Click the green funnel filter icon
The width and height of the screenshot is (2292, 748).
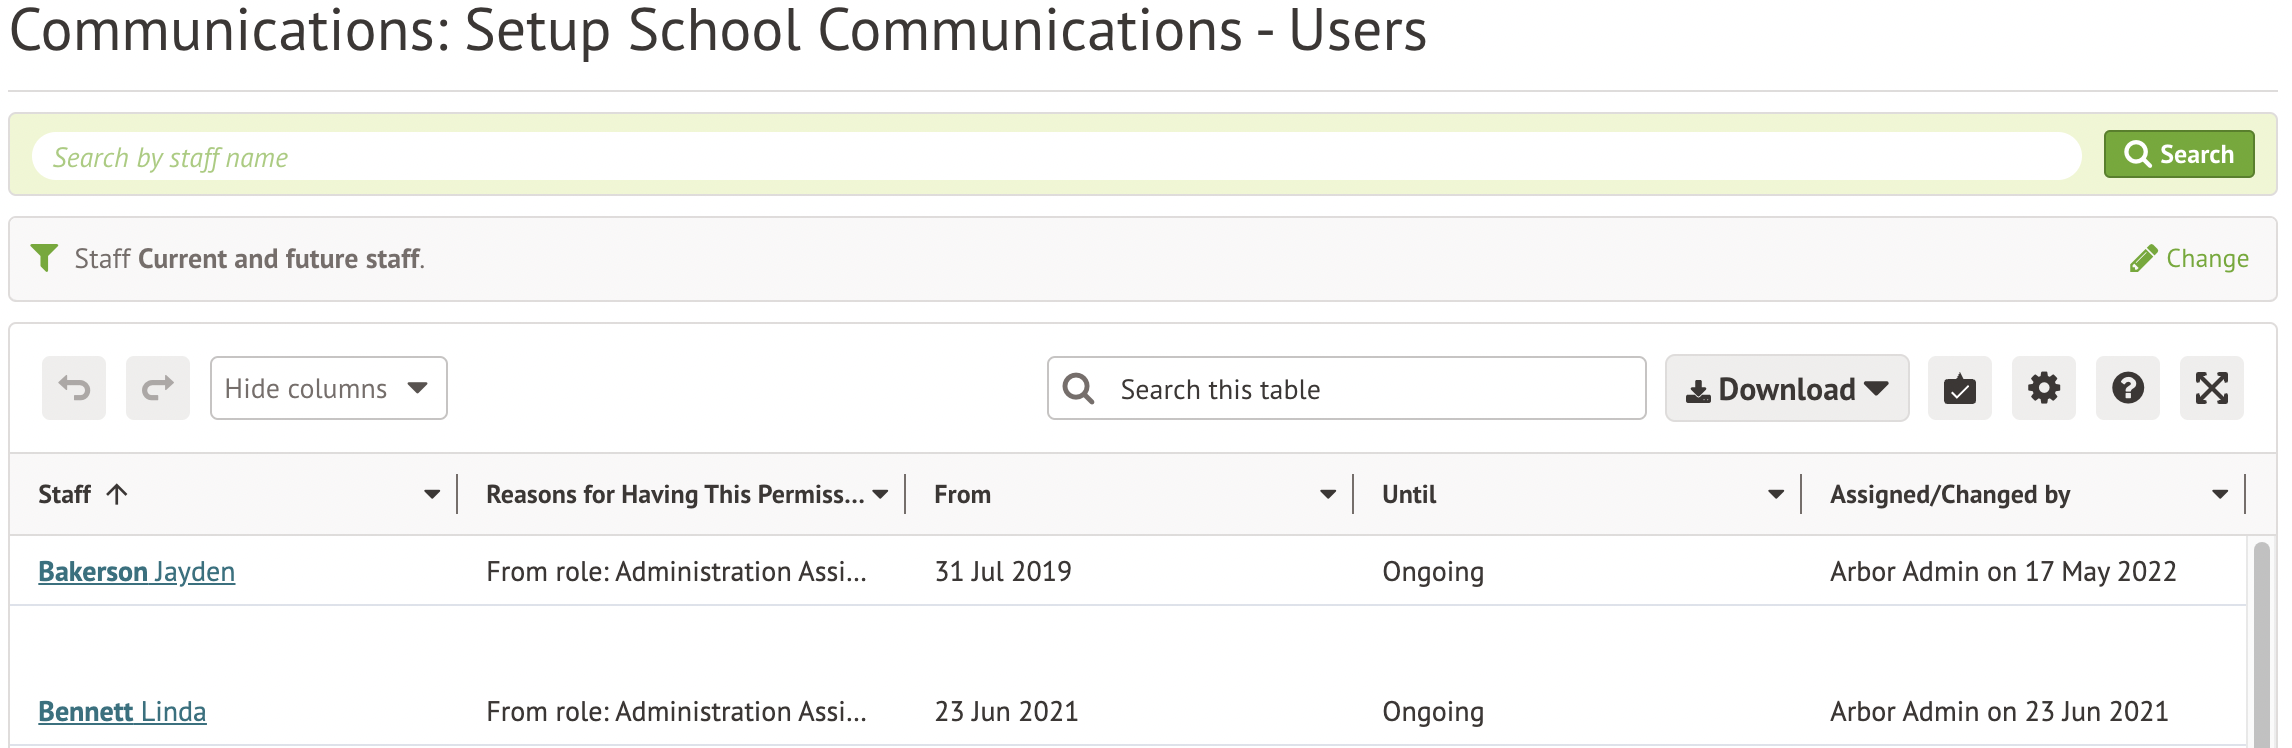pyautogui.click(x=44, y=258)
